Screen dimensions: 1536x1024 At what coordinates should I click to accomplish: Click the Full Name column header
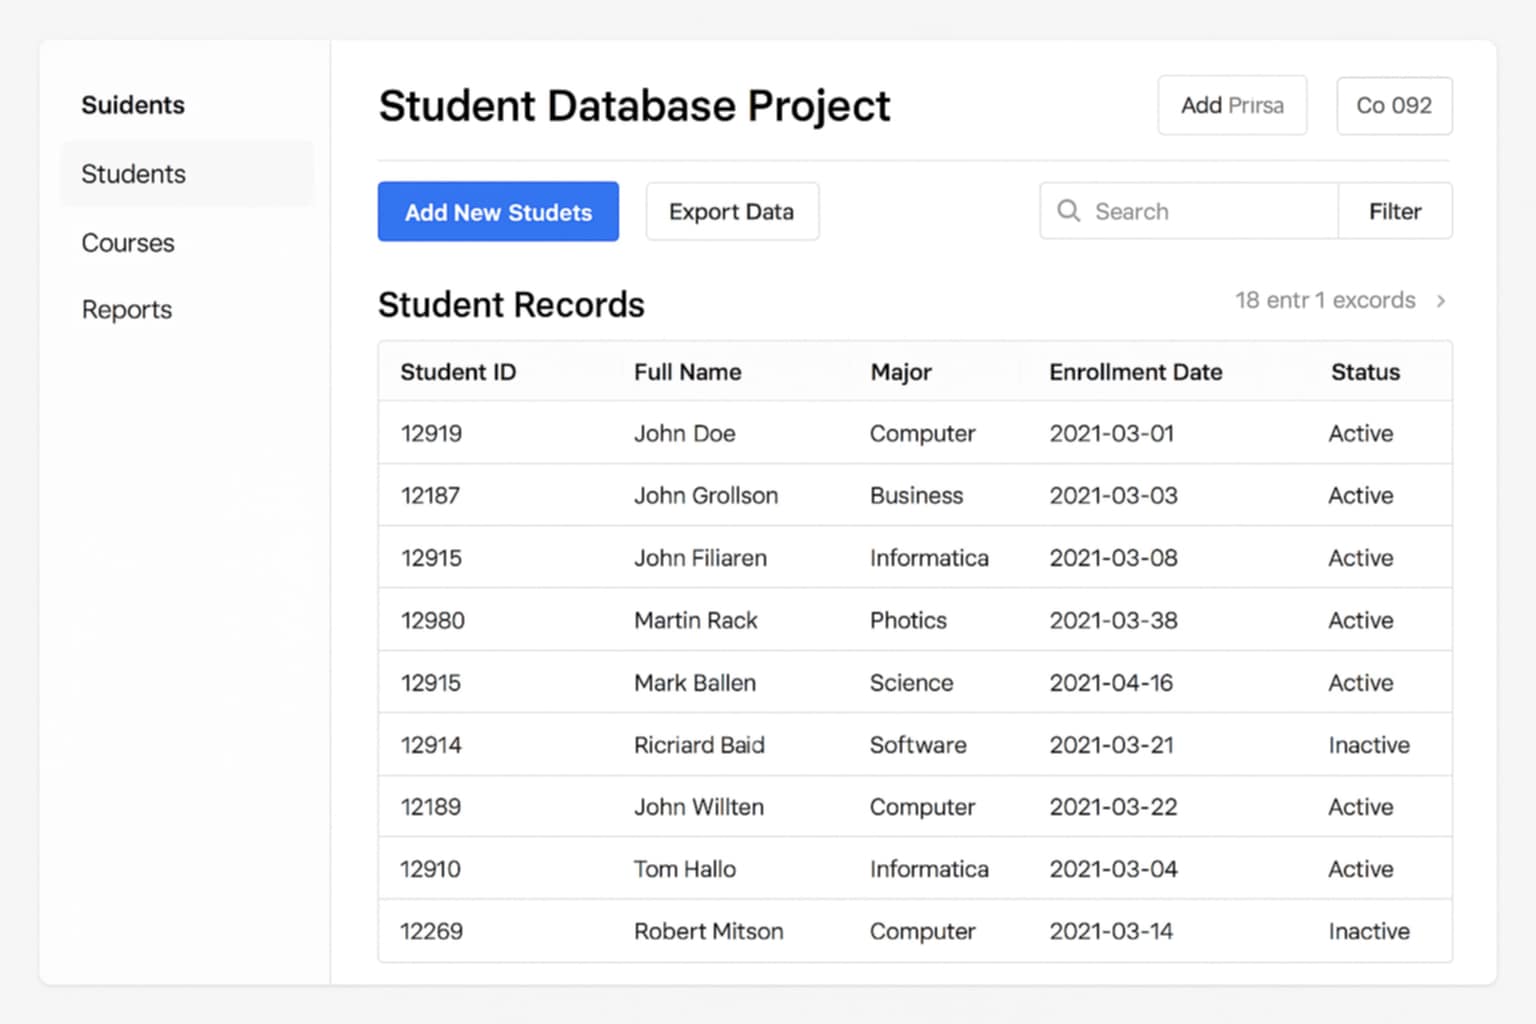click(687, 371)
